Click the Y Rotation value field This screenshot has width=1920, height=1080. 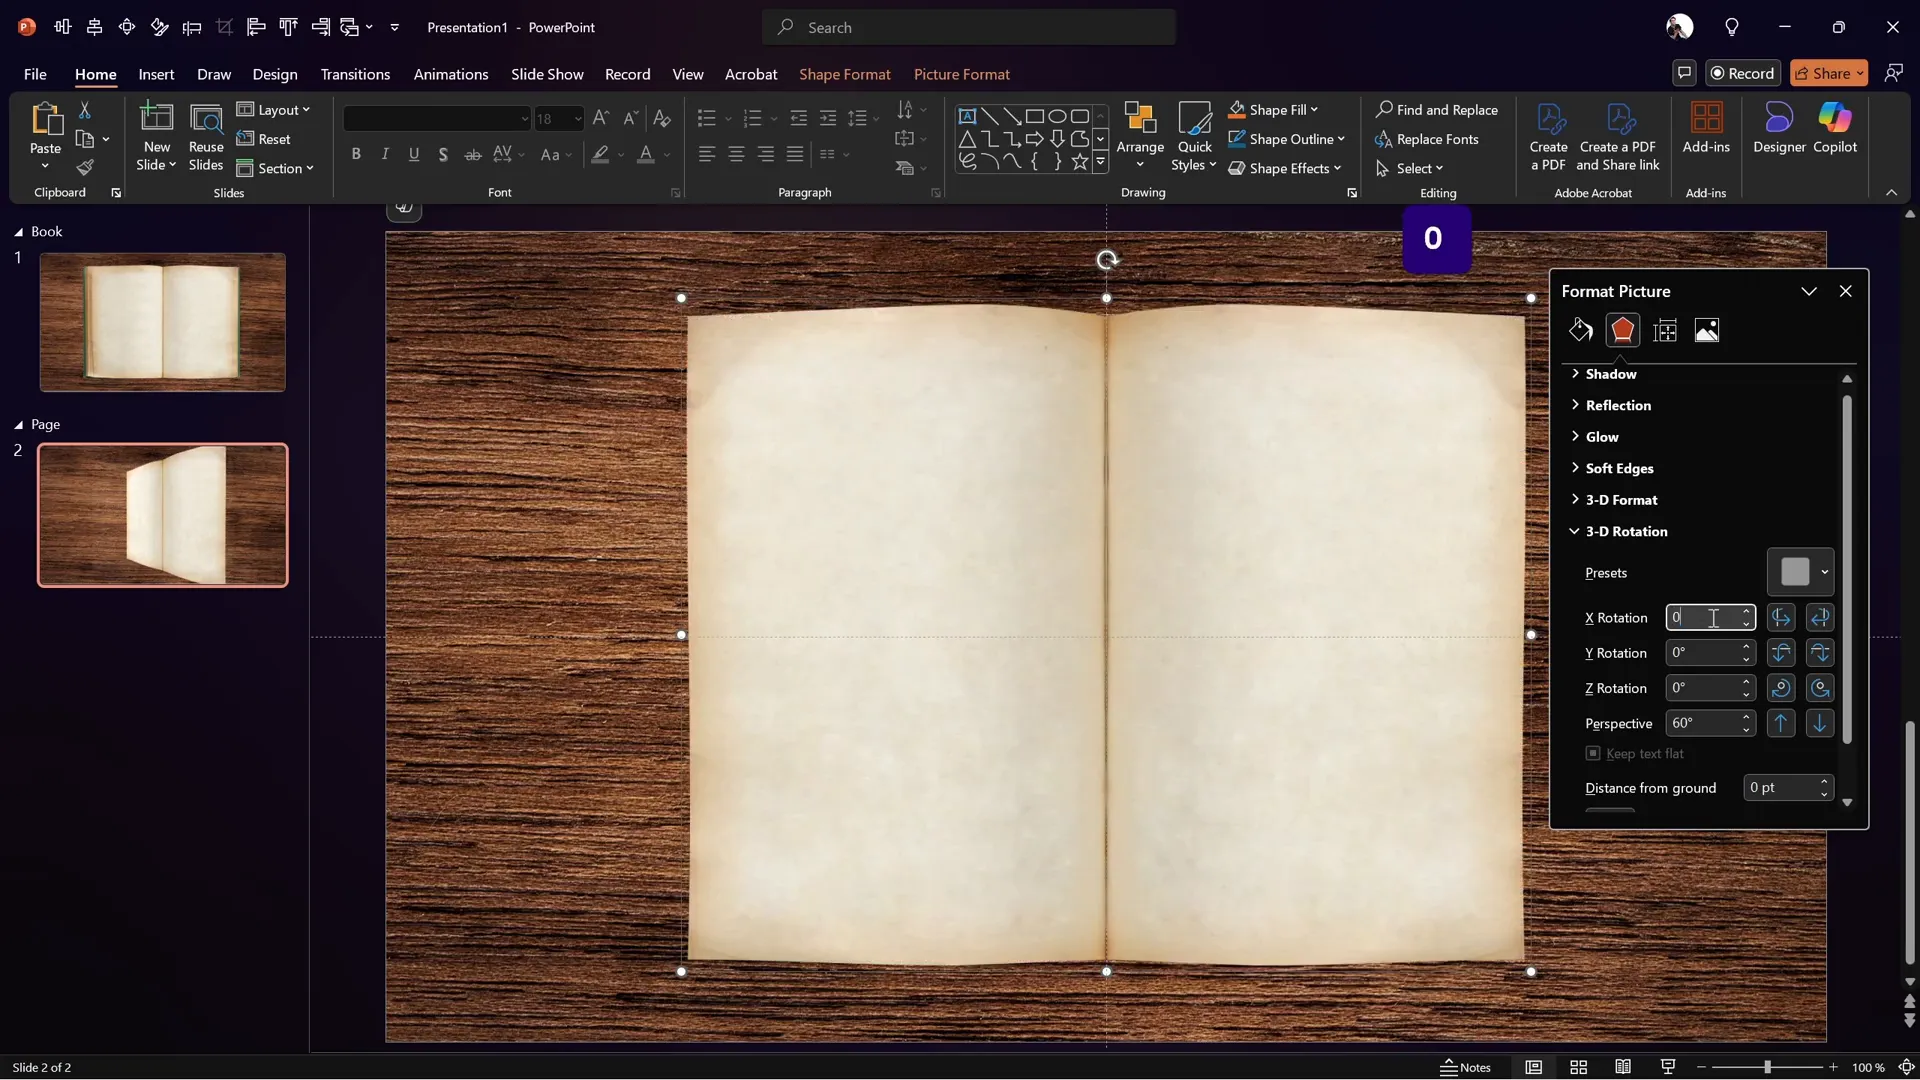tap(1703, 653)
